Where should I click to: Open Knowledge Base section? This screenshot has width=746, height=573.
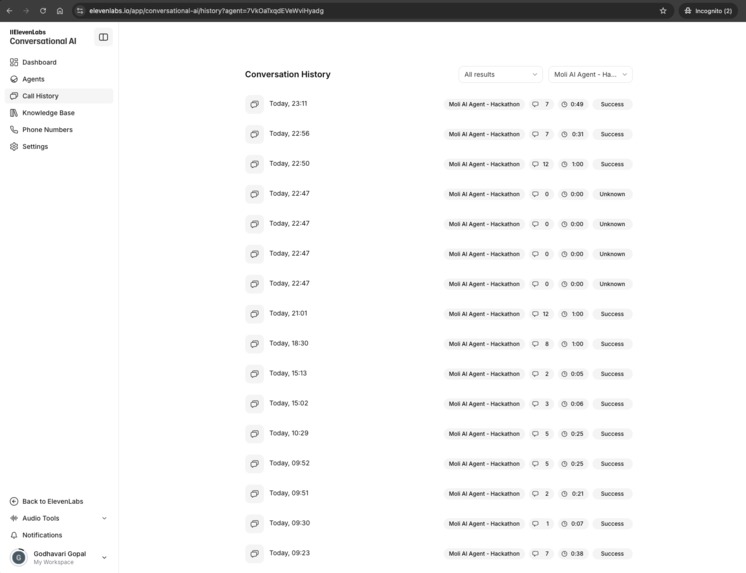pos(59,113)
